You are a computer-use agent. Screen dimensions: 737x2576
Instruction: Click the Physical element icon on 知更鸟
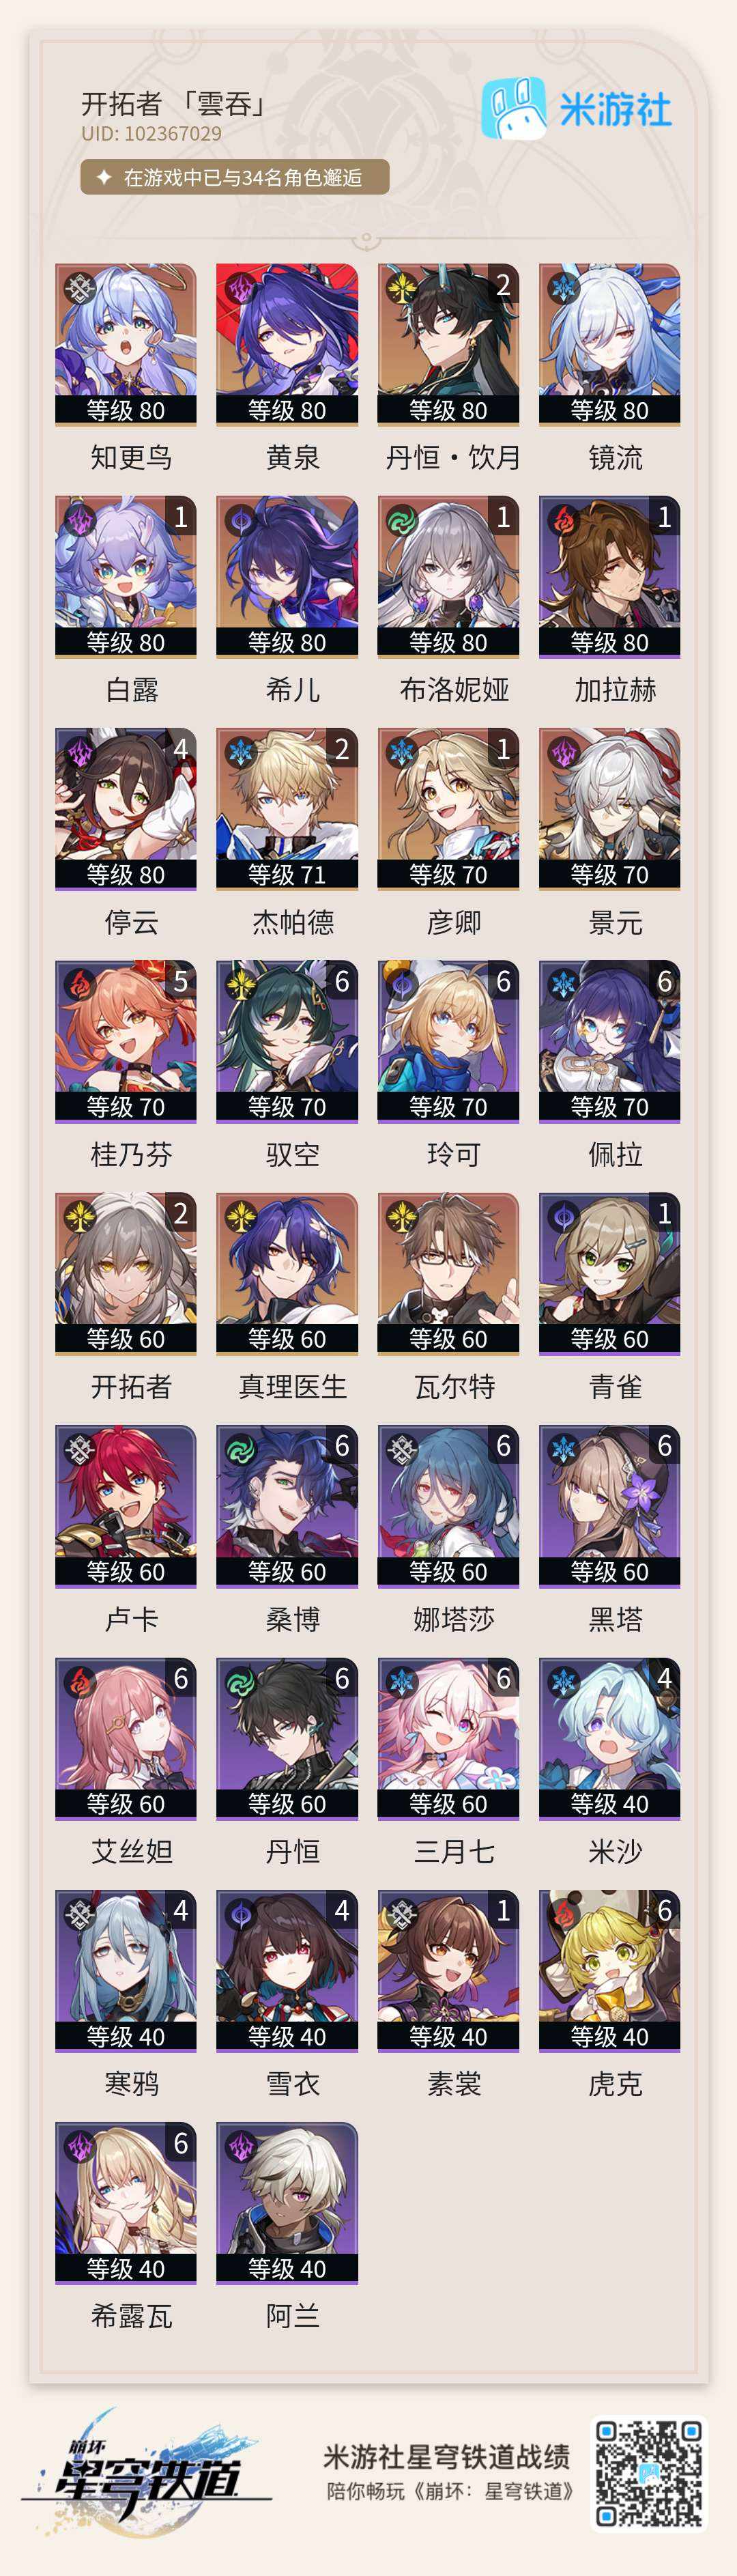[x=79, y=288]
